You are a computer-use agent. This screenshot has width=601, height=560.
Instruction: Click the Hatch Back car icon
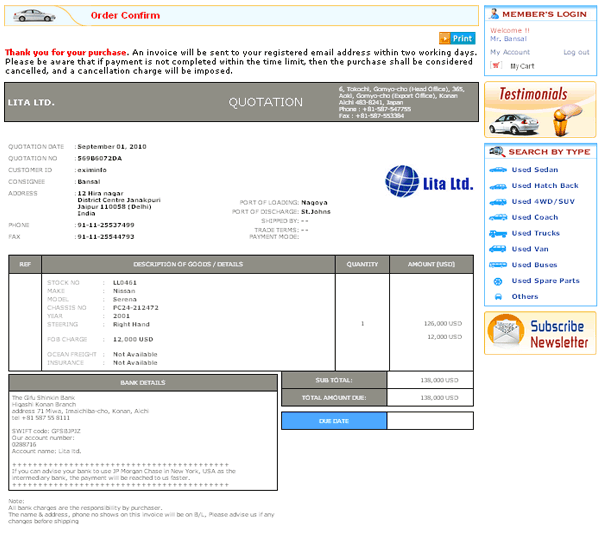click(497, 186)
